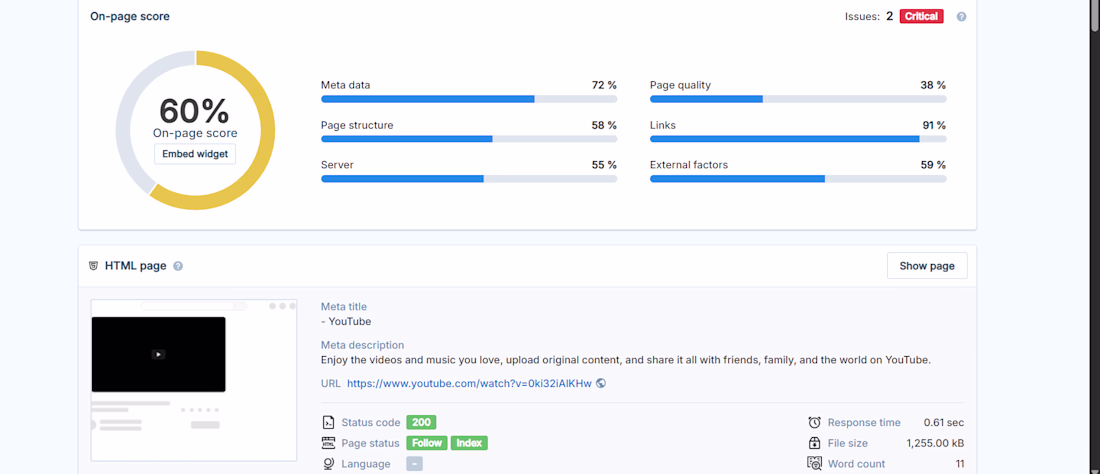The width and height of the screenshot is (1100, 474).
Task: Click the Meta description paragraph text
Action: 626,360
